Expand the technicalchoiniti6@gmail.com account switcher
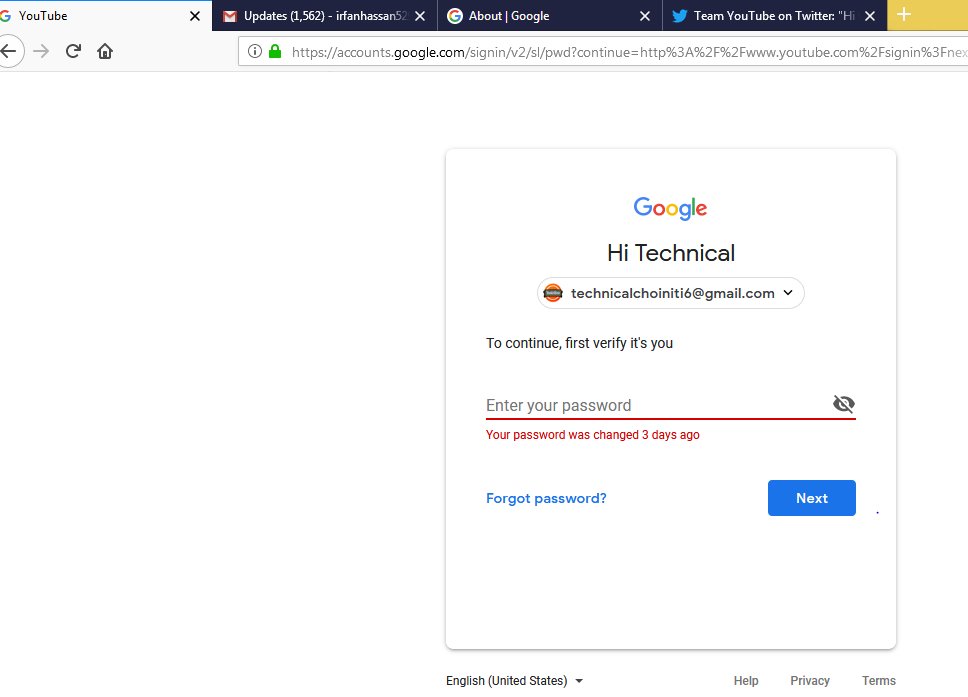 coord(670,293)
